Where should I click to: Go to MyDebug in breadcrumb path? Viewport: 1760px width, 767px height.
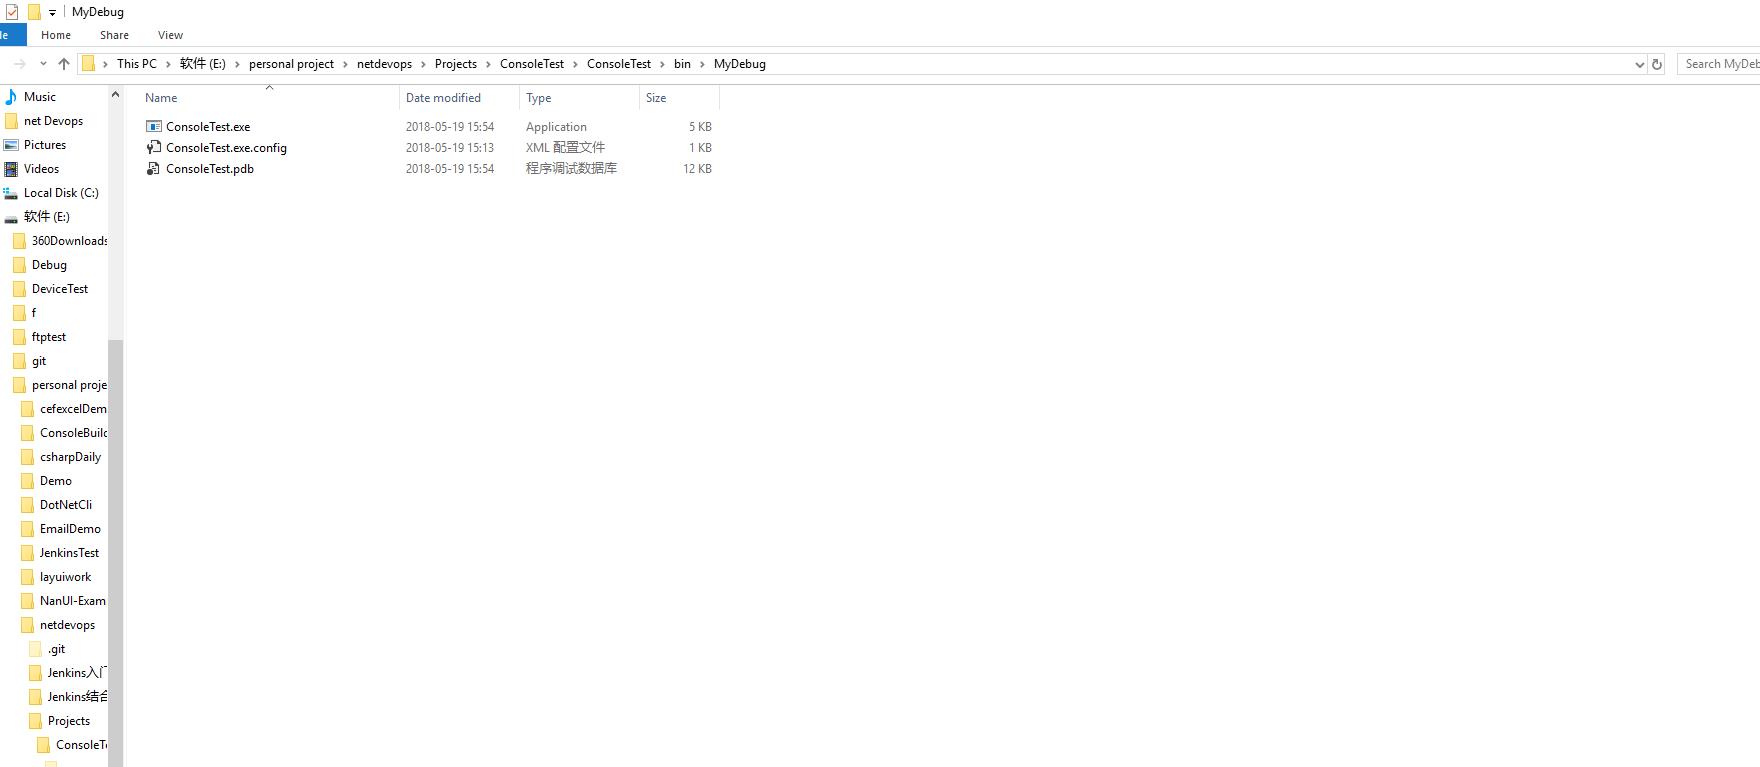click(740, 64)
